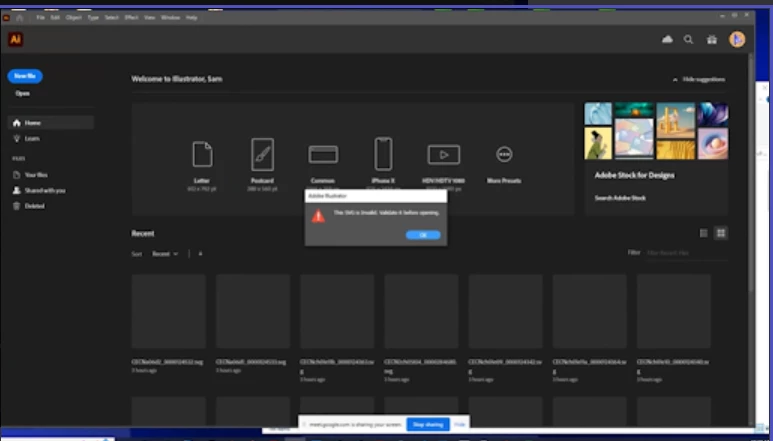Click the home icon in the menu bar
Viewport: 773px width, 441px height.
(19, 18)
